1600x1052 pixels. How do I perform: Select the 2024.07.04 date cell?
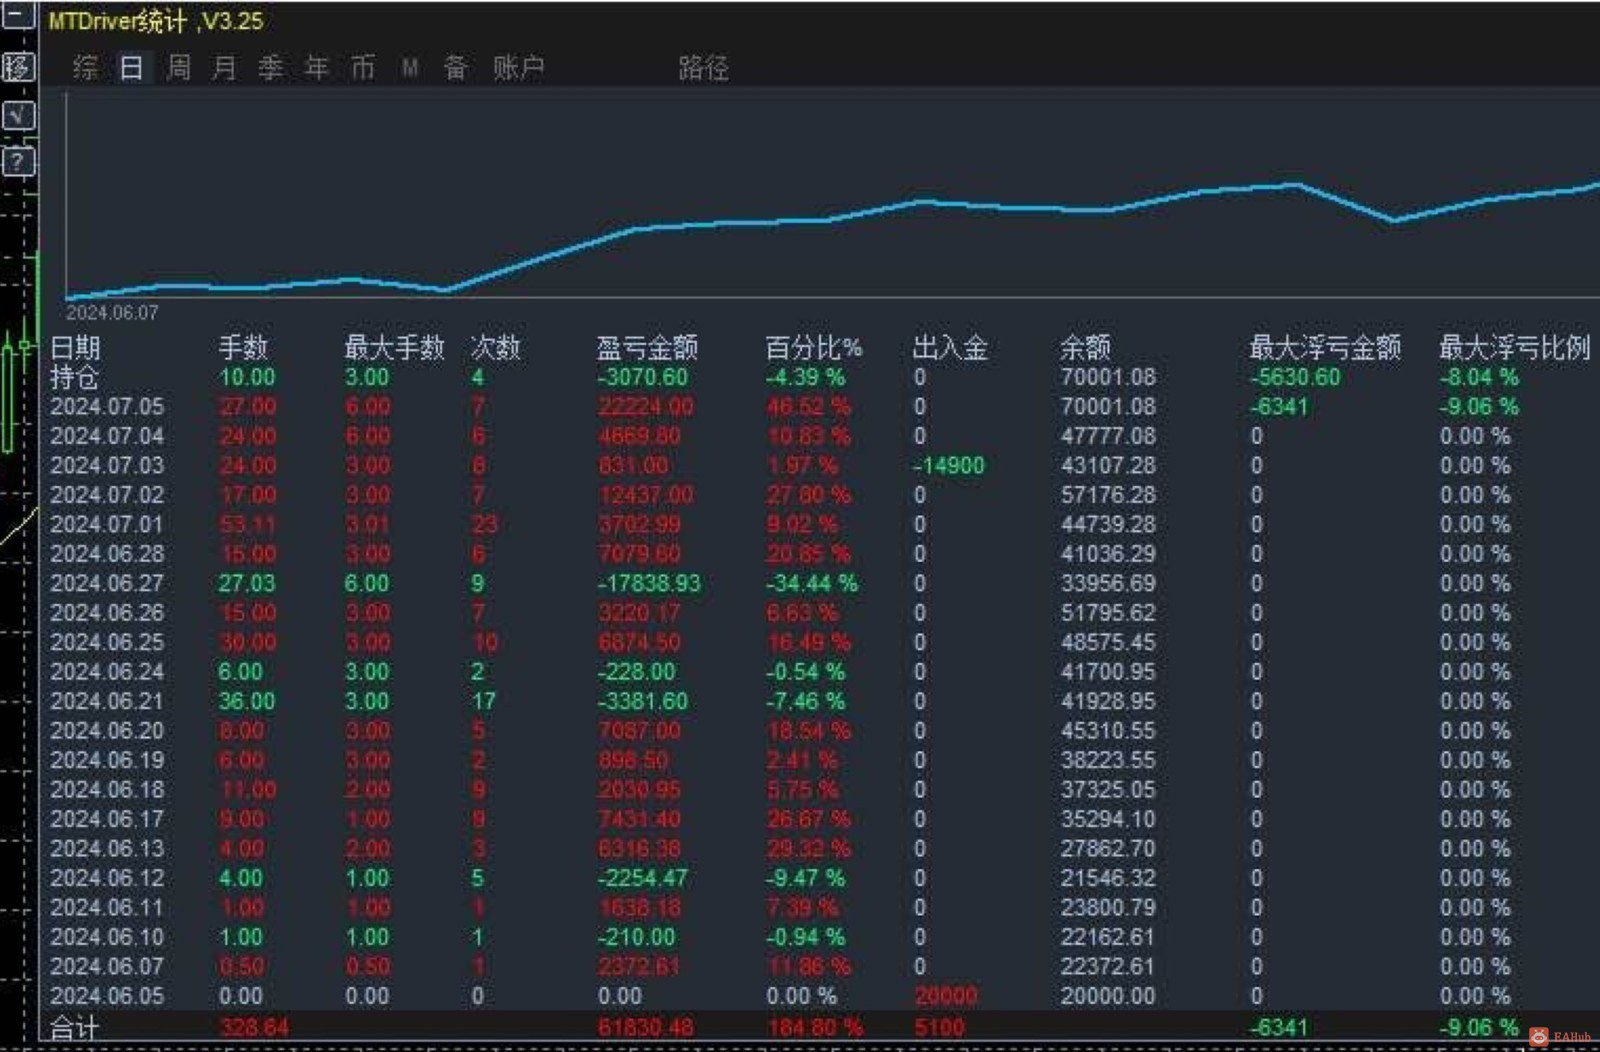tap(107, 436)
